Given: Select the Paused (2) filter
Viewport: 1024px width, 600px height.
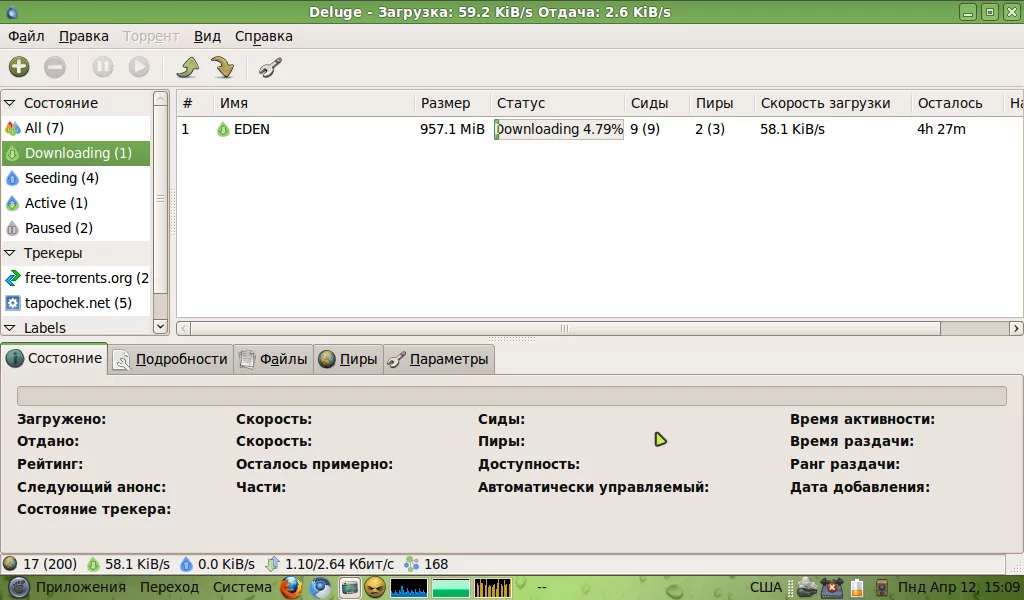Looking at the screenshot, I should (x=76, y=228).
